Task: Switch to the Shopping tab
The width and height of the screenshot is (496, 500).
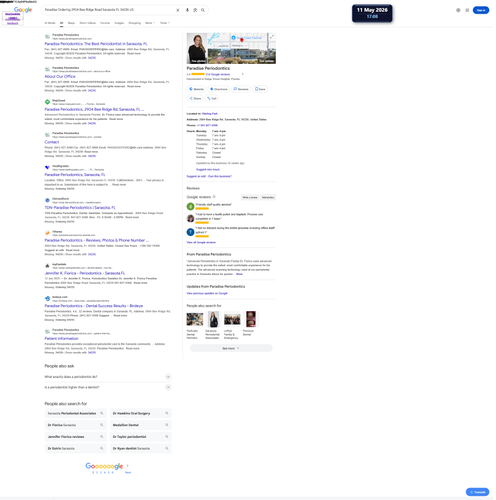Action: [135, 23]
